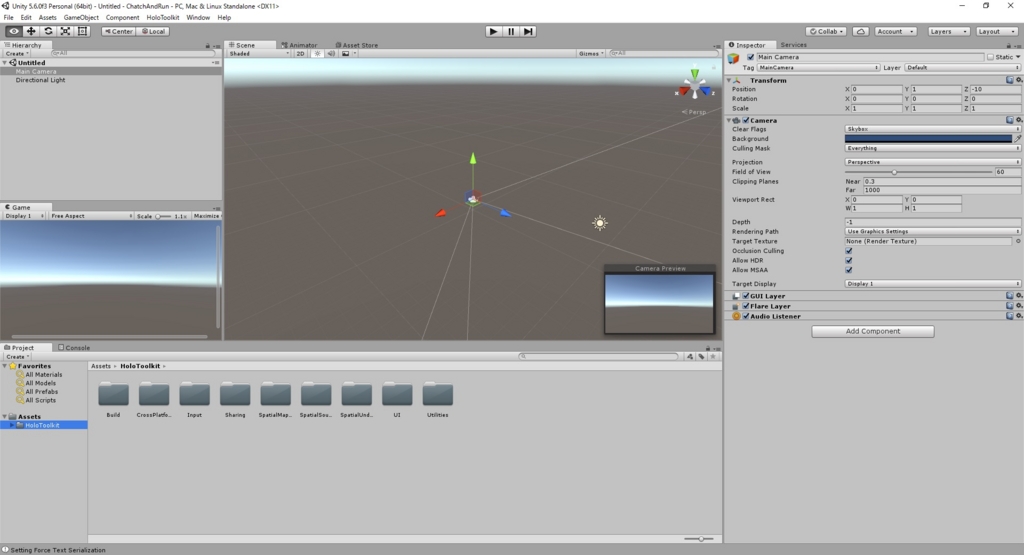Open Target Display dropdown
The image size is (1024, 555).
coord(933,284)
